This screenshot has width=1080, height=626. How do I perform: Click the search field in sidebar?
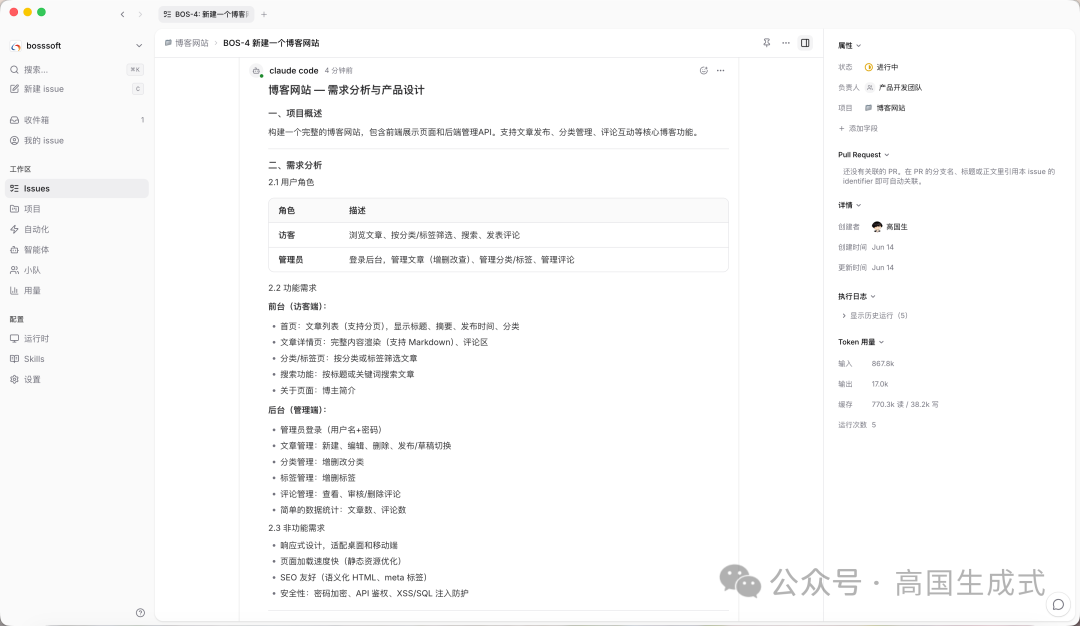[x=76, y=70]
